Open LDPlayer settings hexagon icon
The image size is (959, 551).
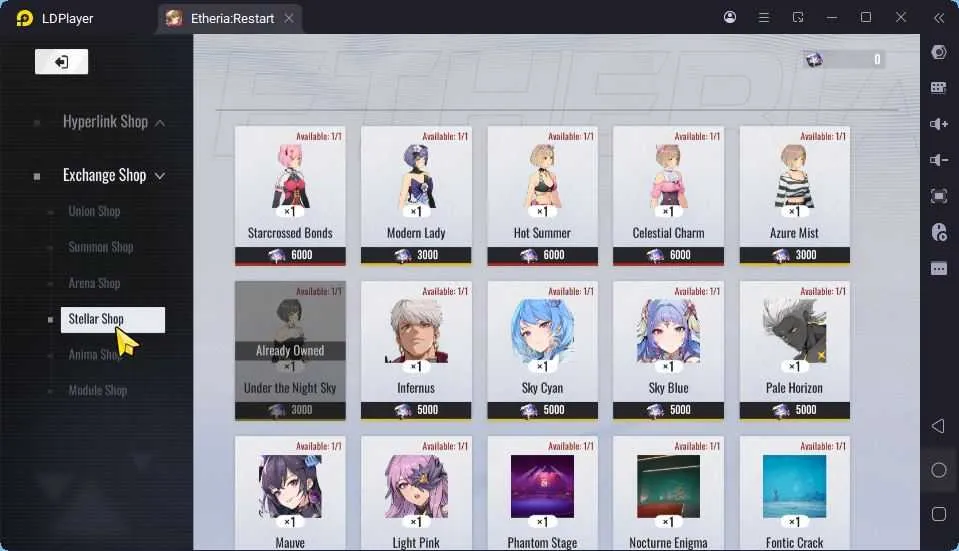(939, 52)
